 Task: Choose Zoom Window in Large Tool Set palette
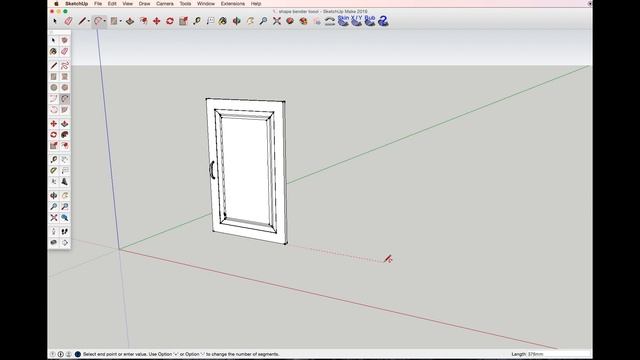click(x=64, y=207)
